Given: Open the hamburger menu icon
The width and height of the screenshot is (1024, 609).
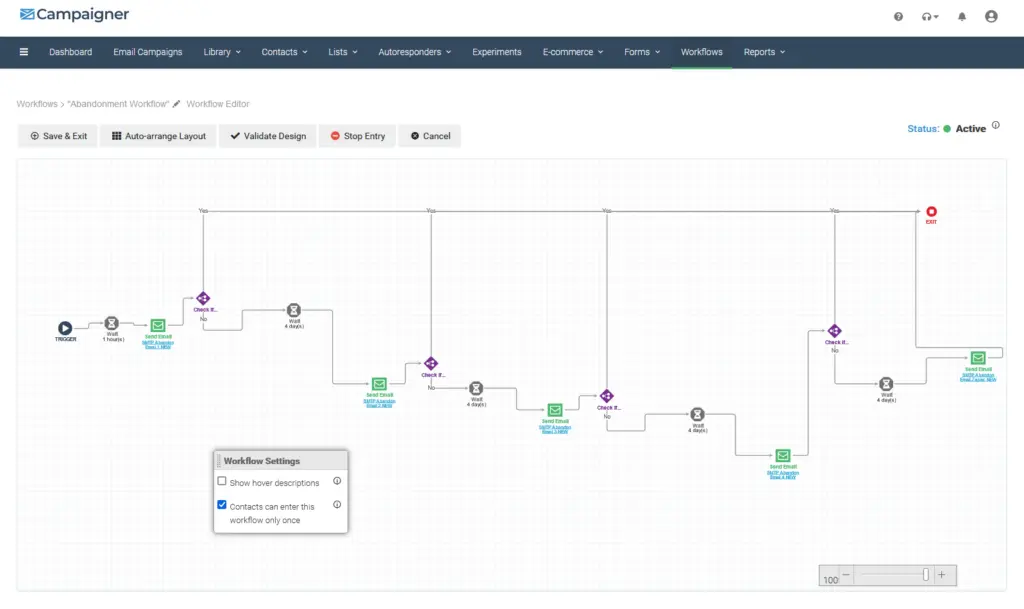Looking at the screenshot, I should point(24,52).
